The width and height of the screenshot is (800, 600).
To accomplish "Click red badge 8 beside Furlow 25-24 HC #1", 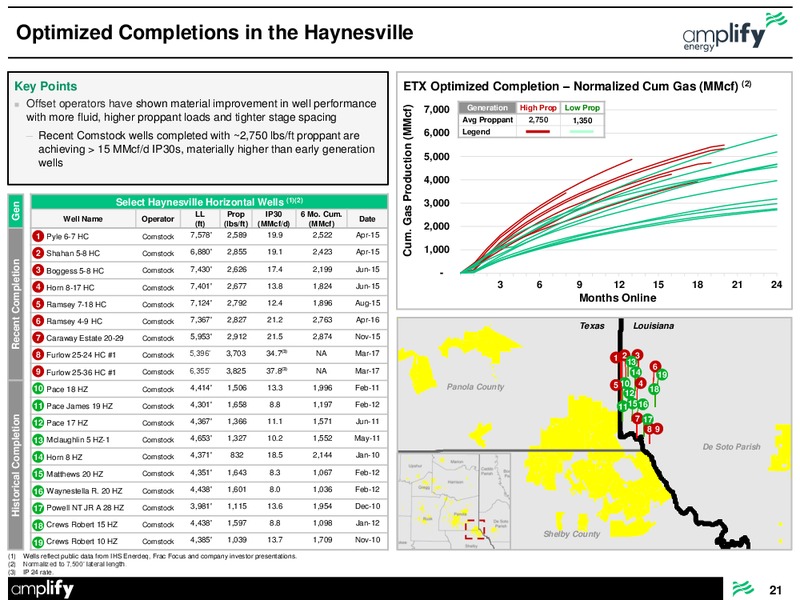I will point(38,355).
